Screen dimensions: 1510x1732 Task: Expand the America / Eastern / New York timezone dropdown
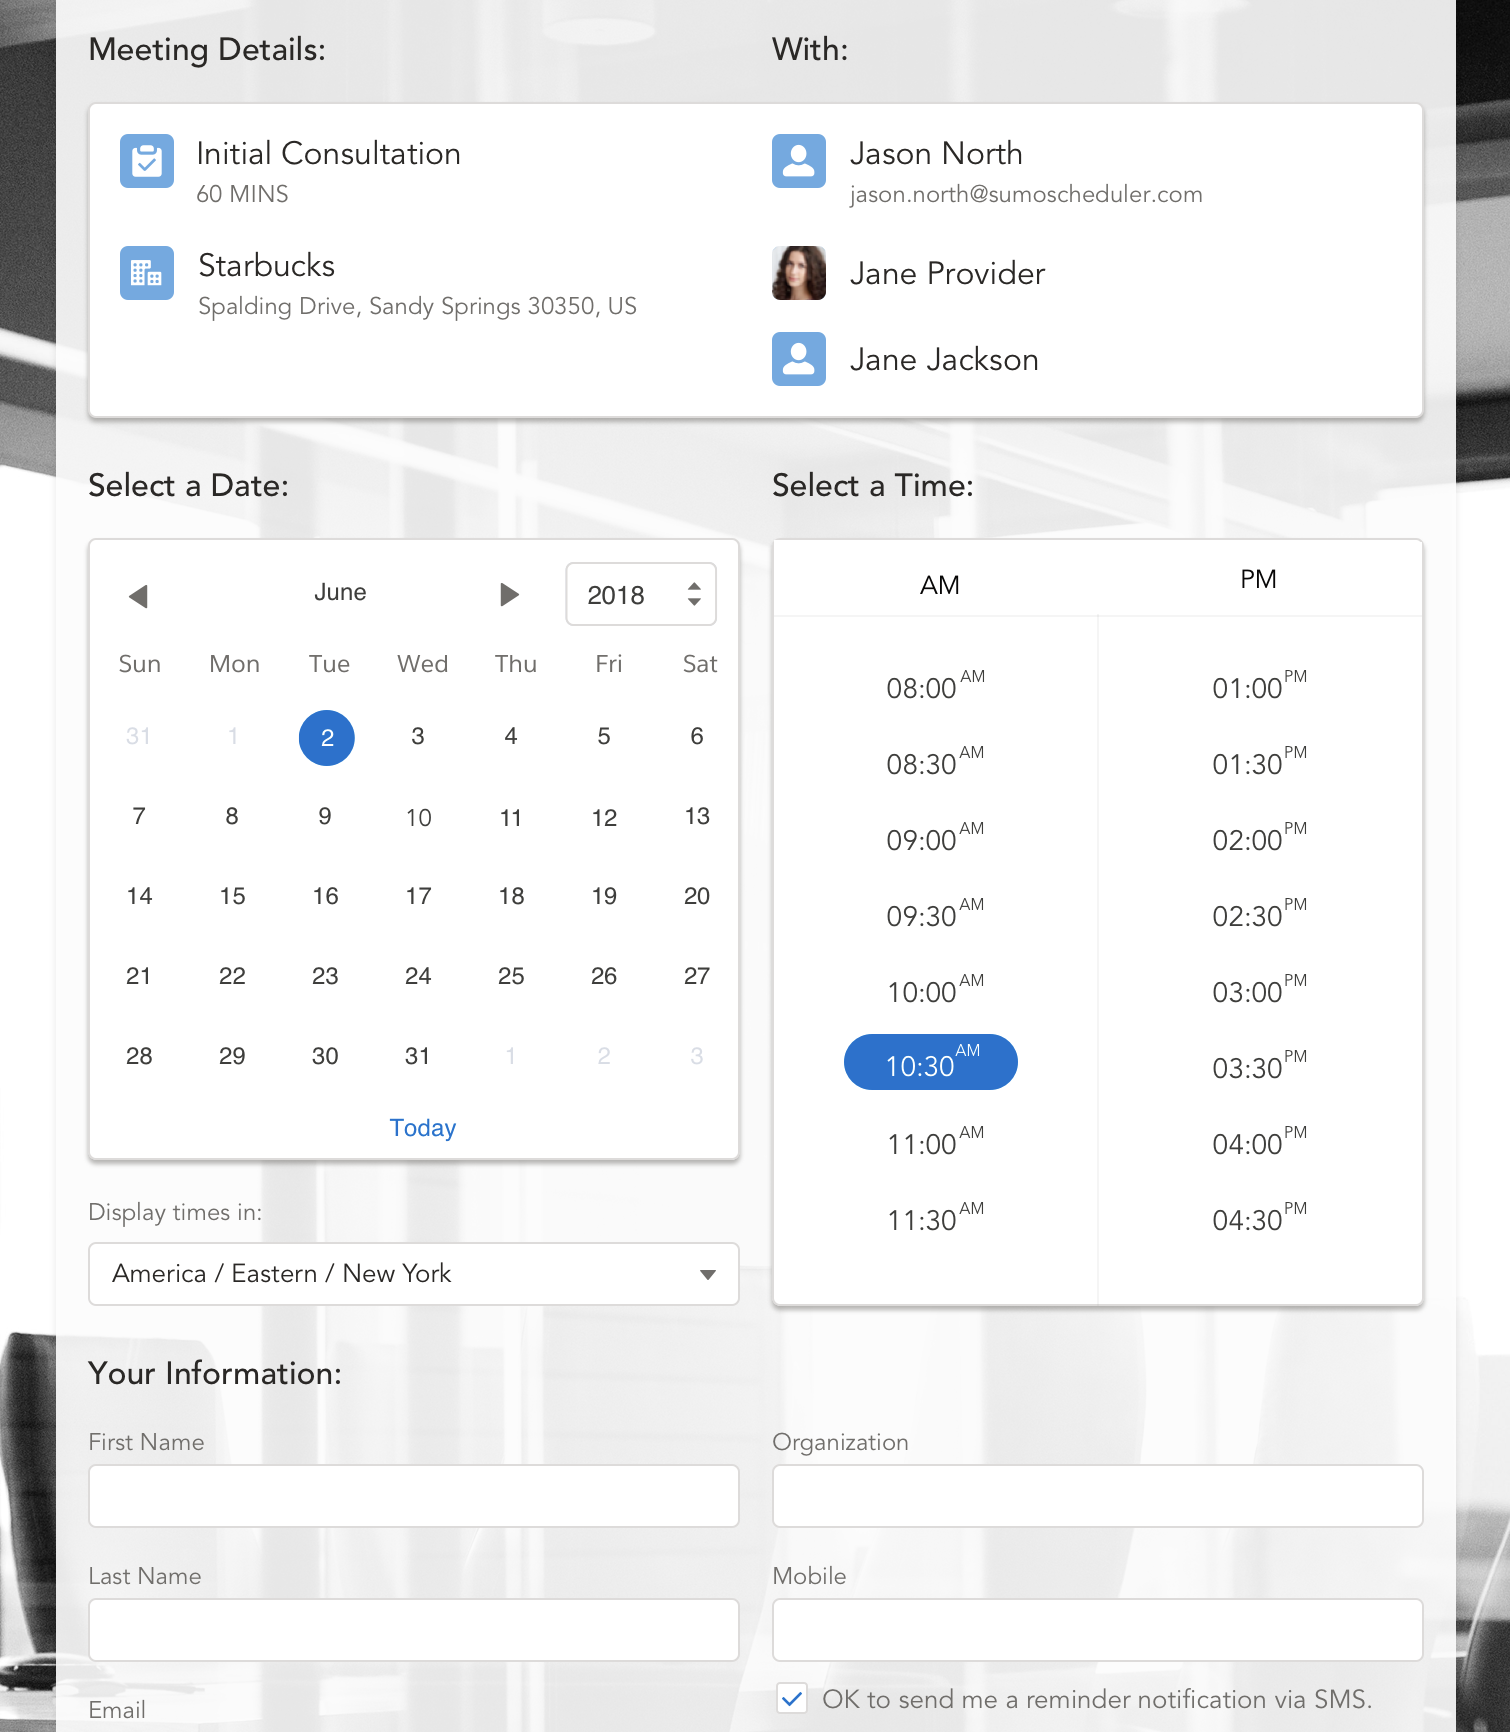(x=413, y=1274)
